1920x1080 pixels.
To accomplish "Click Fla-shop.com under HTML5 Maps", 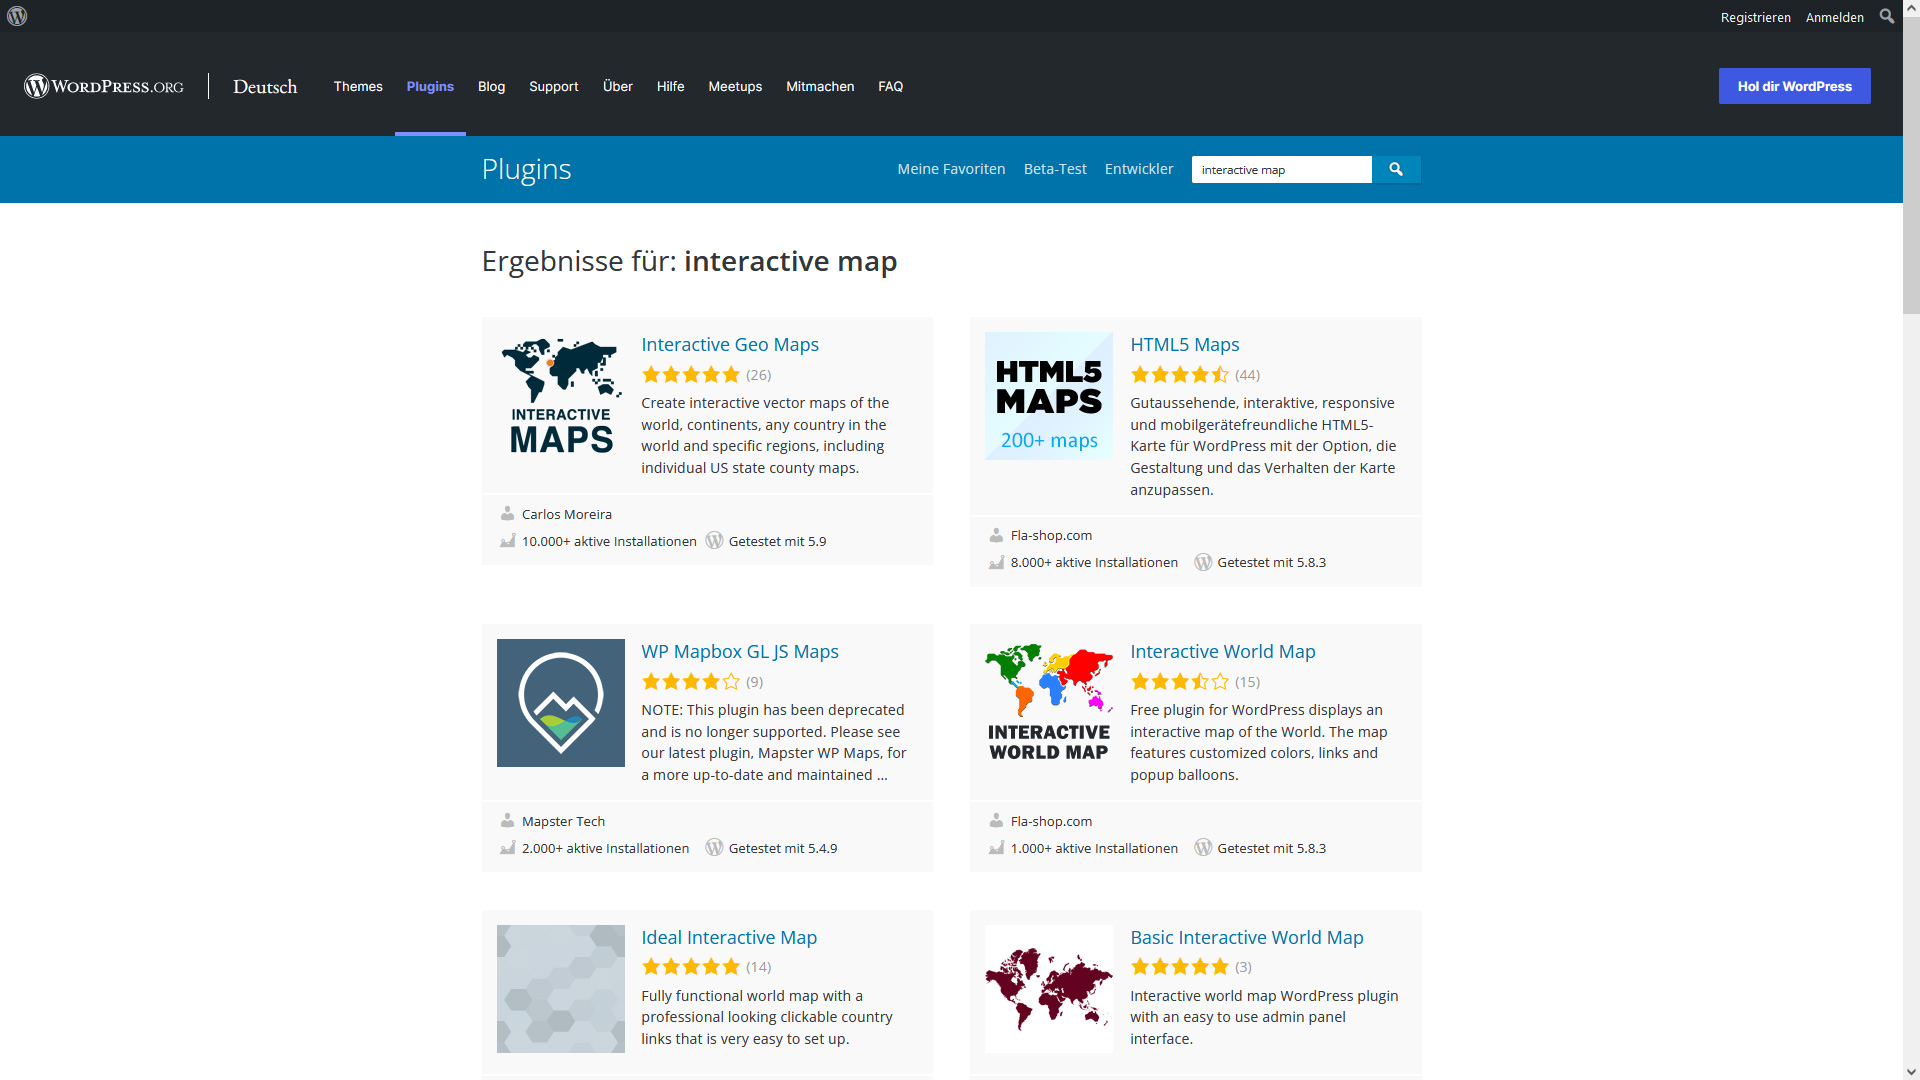I will click(x=1051, y=535).
